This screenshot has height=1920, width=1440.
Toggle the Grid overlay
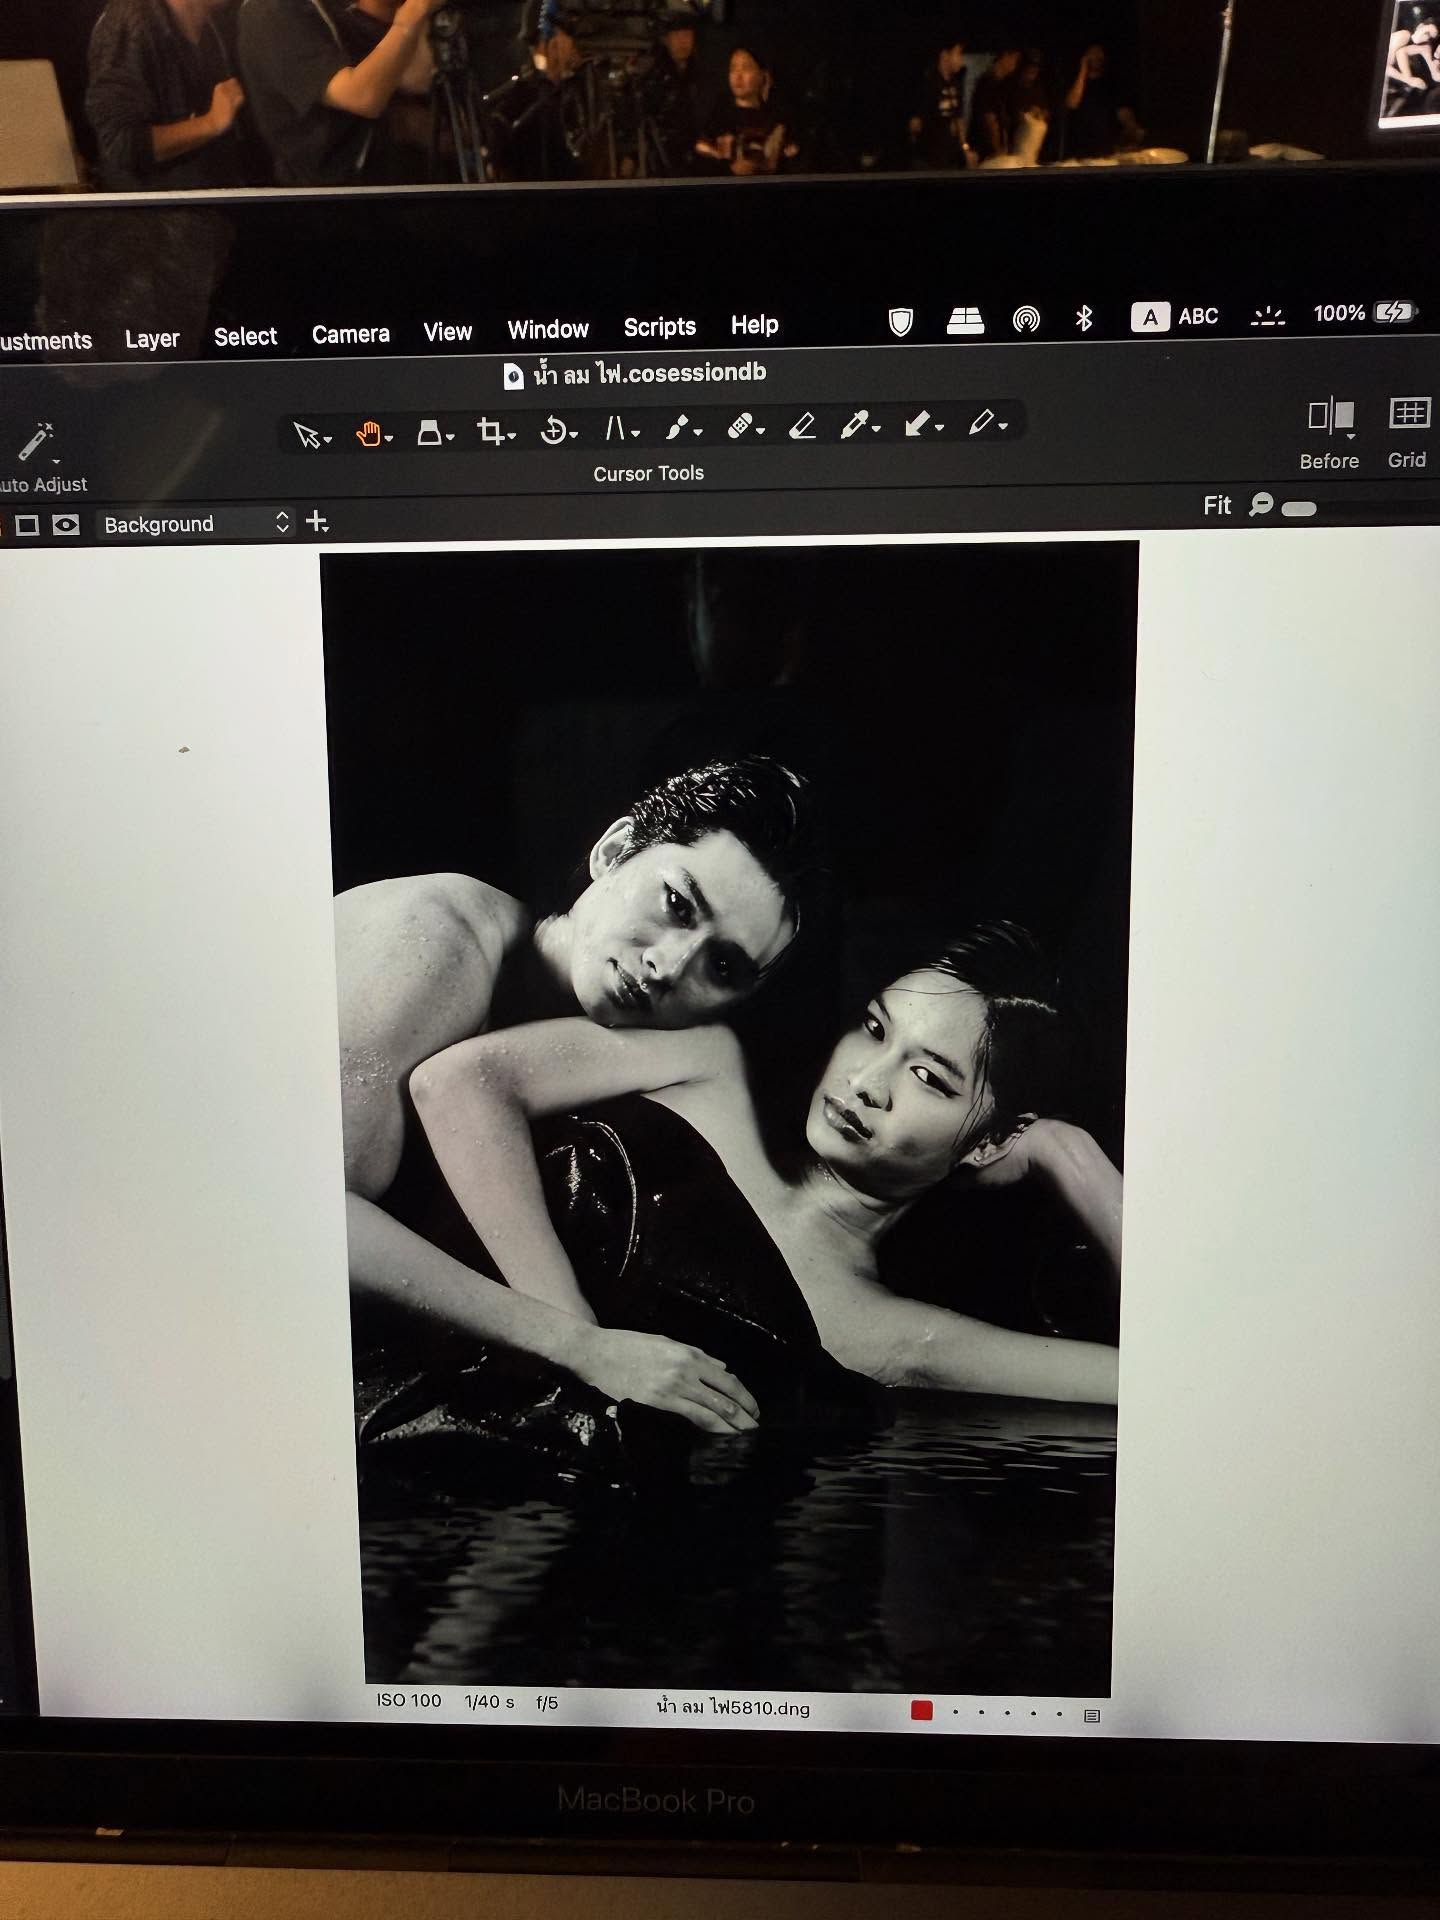pos(1408,413)
